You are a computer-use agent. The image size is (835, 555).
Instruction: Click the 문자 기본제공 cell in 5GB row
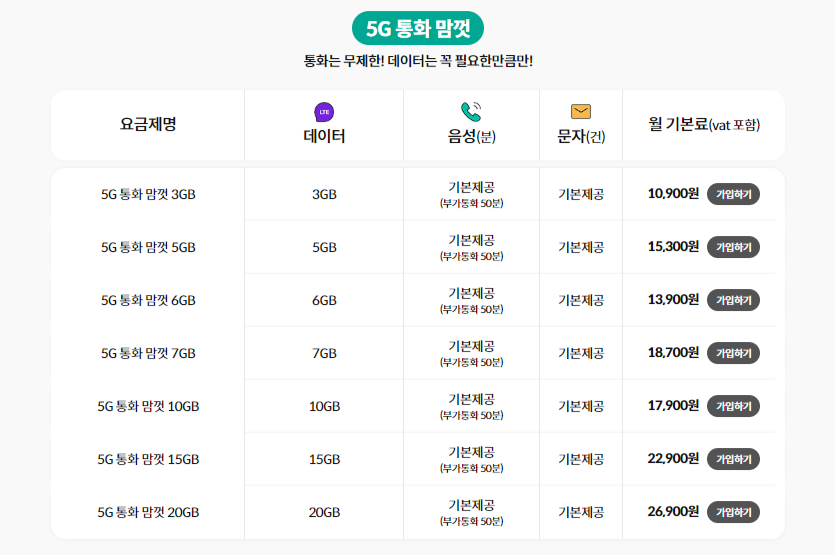tap(581, 247)
